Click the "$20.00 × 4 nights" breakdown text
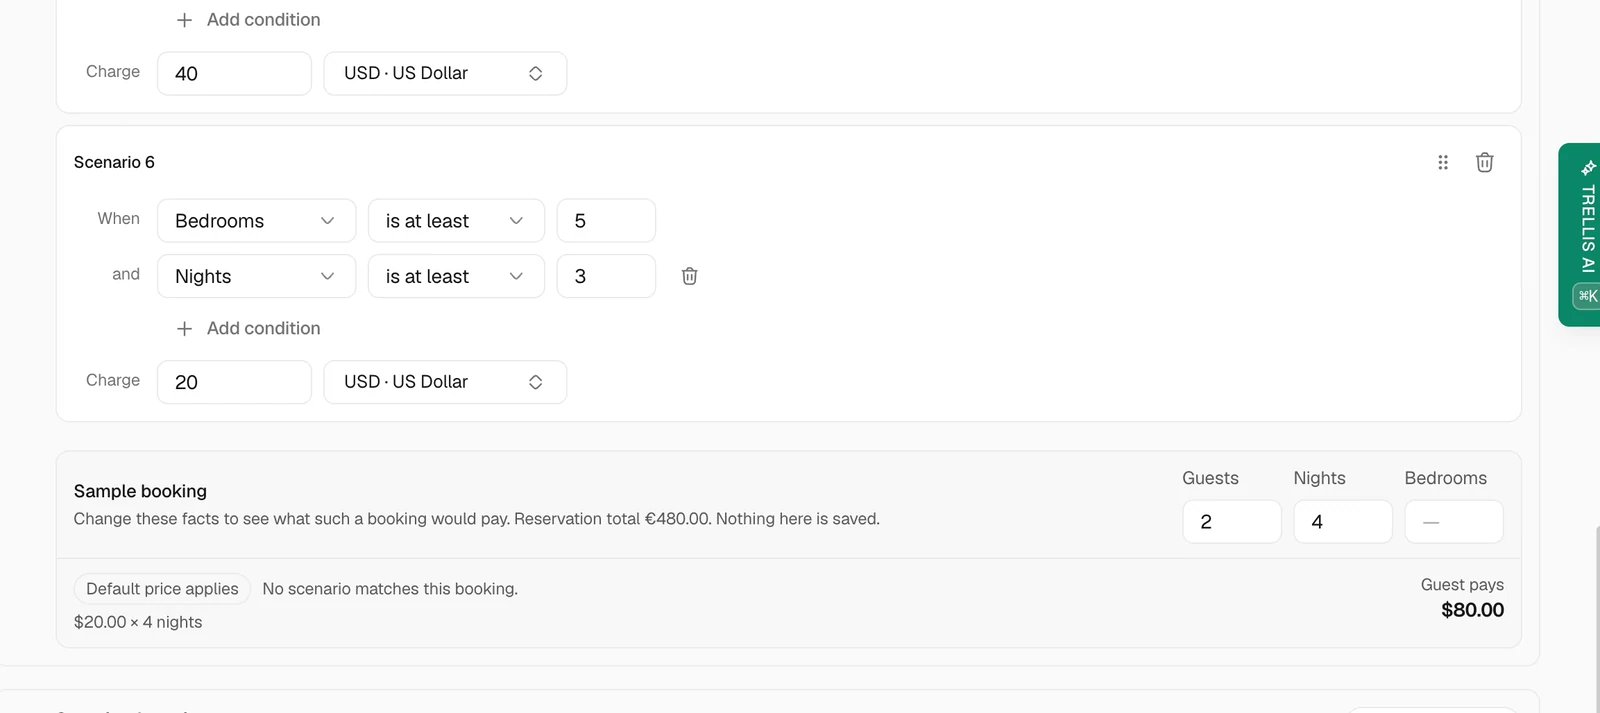 pos(138,622)
